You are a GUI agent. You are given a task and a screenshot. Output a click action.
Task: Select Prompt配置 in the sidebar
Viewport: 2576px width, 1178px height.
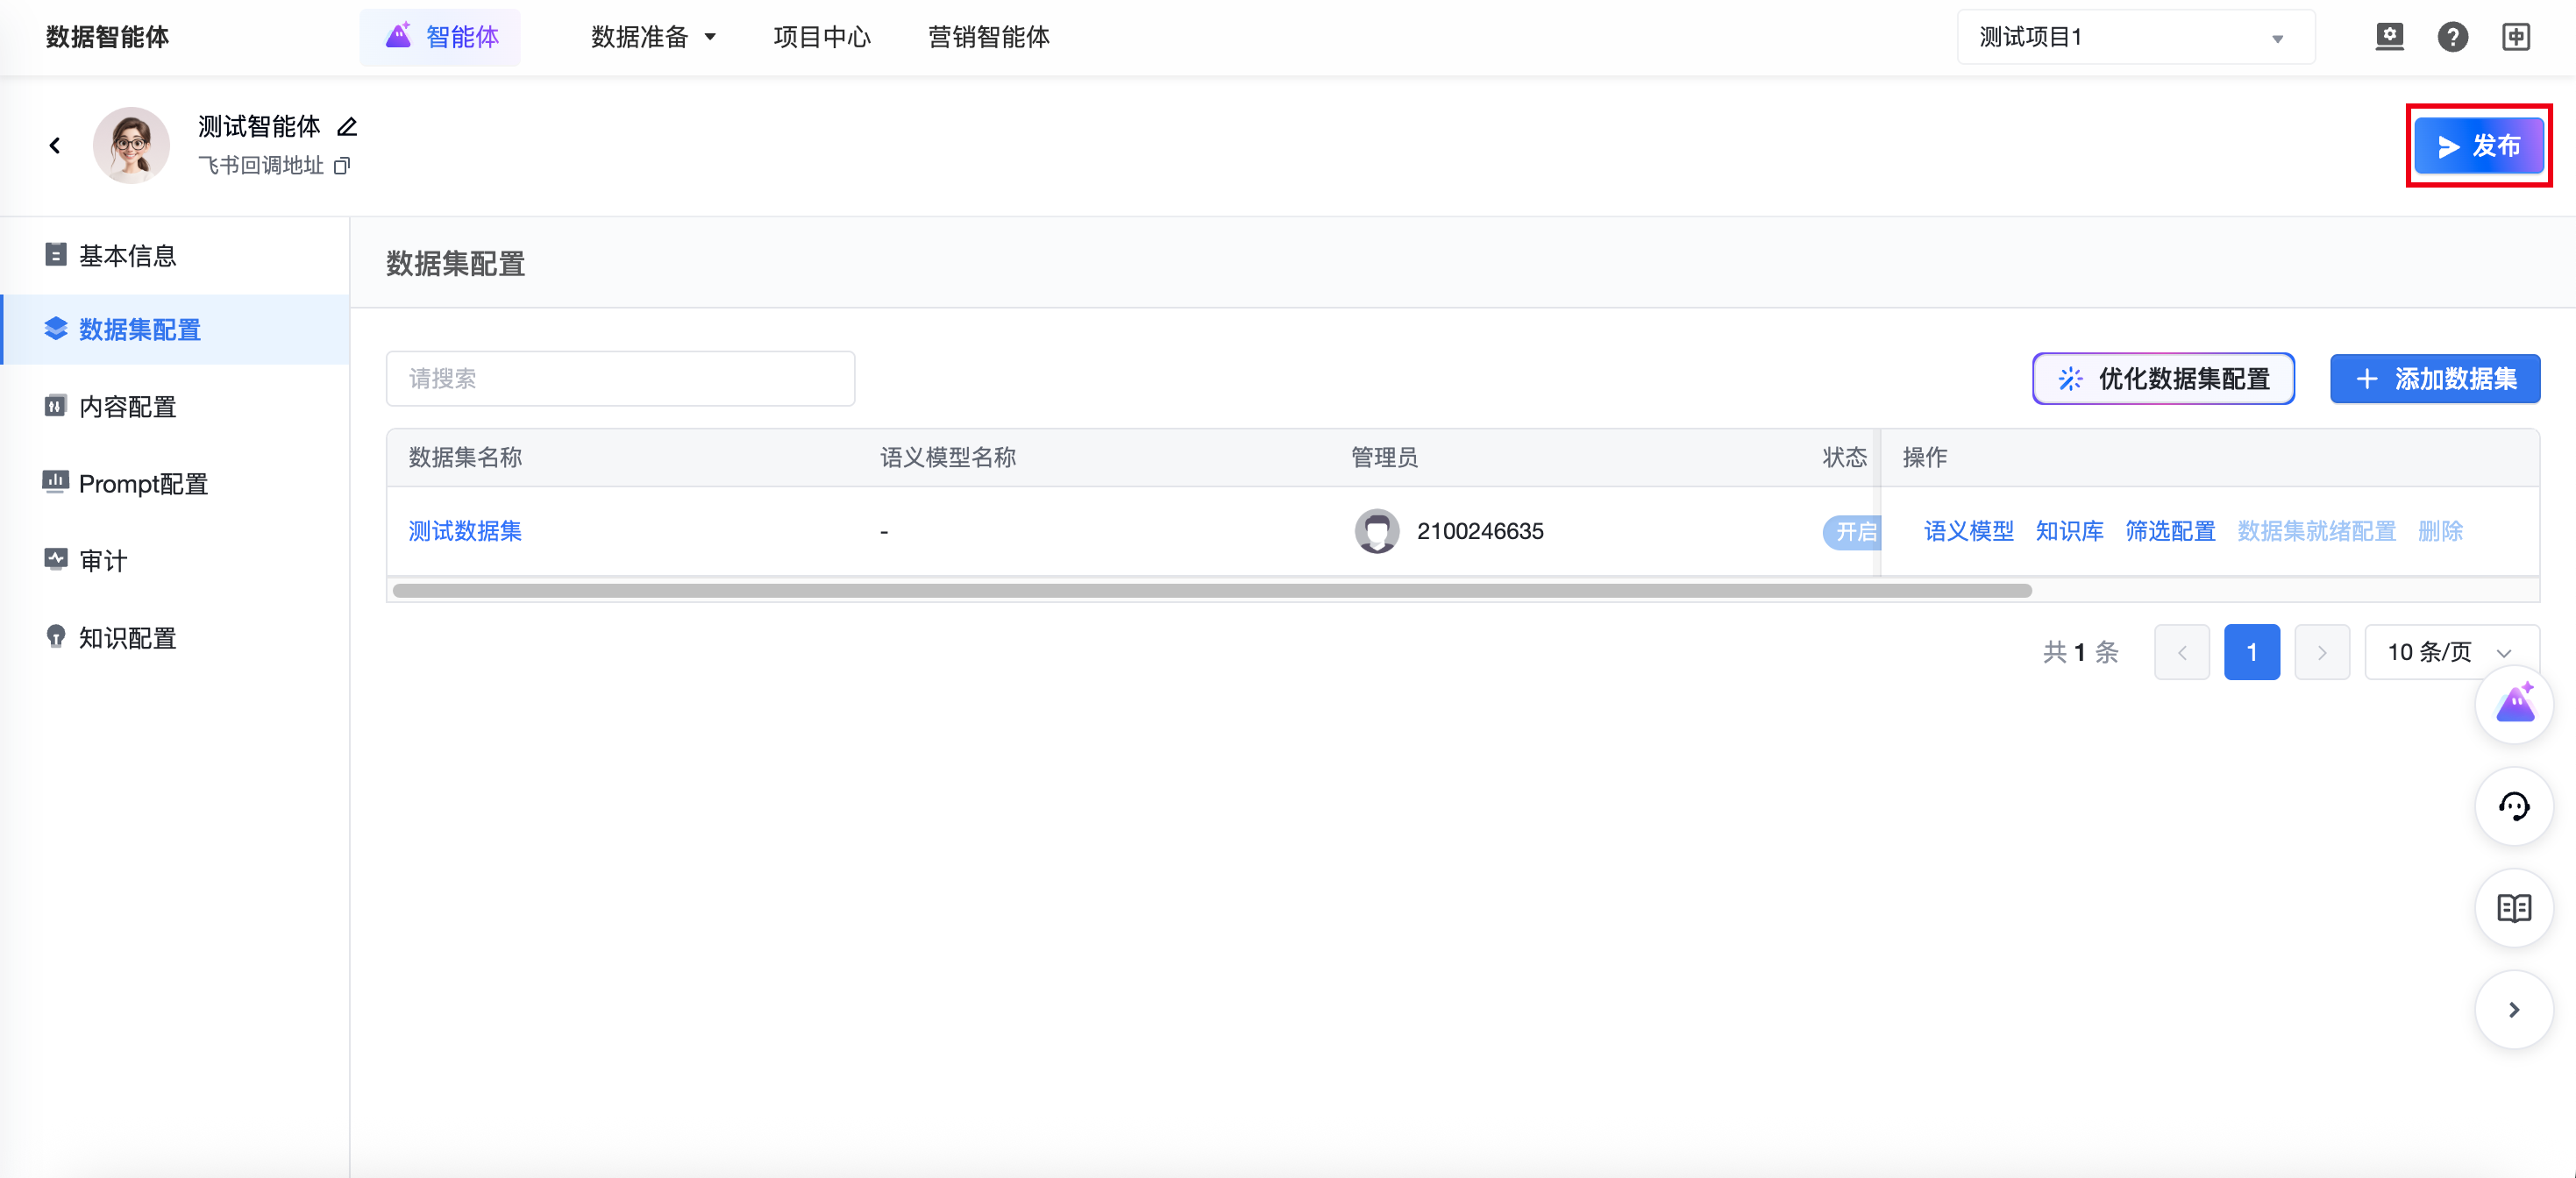[x=143, y=484]
